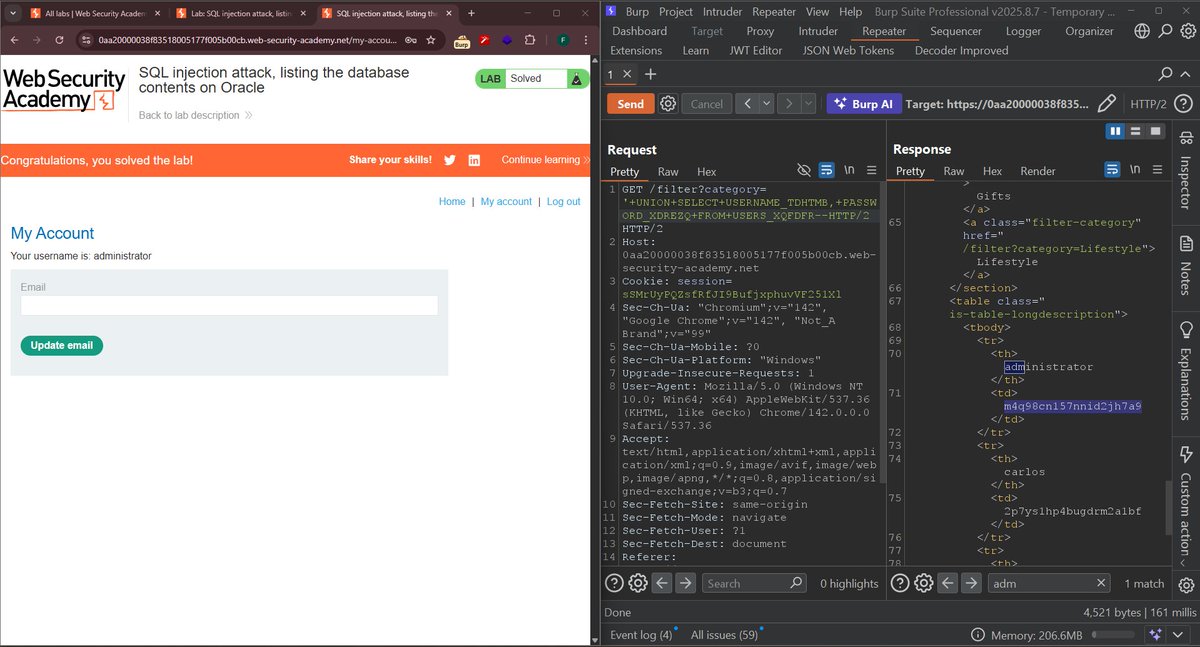This screenshot has height=647, width=1200.
Task: Select combined tabbed layout view
Action: pos(1155,131)
